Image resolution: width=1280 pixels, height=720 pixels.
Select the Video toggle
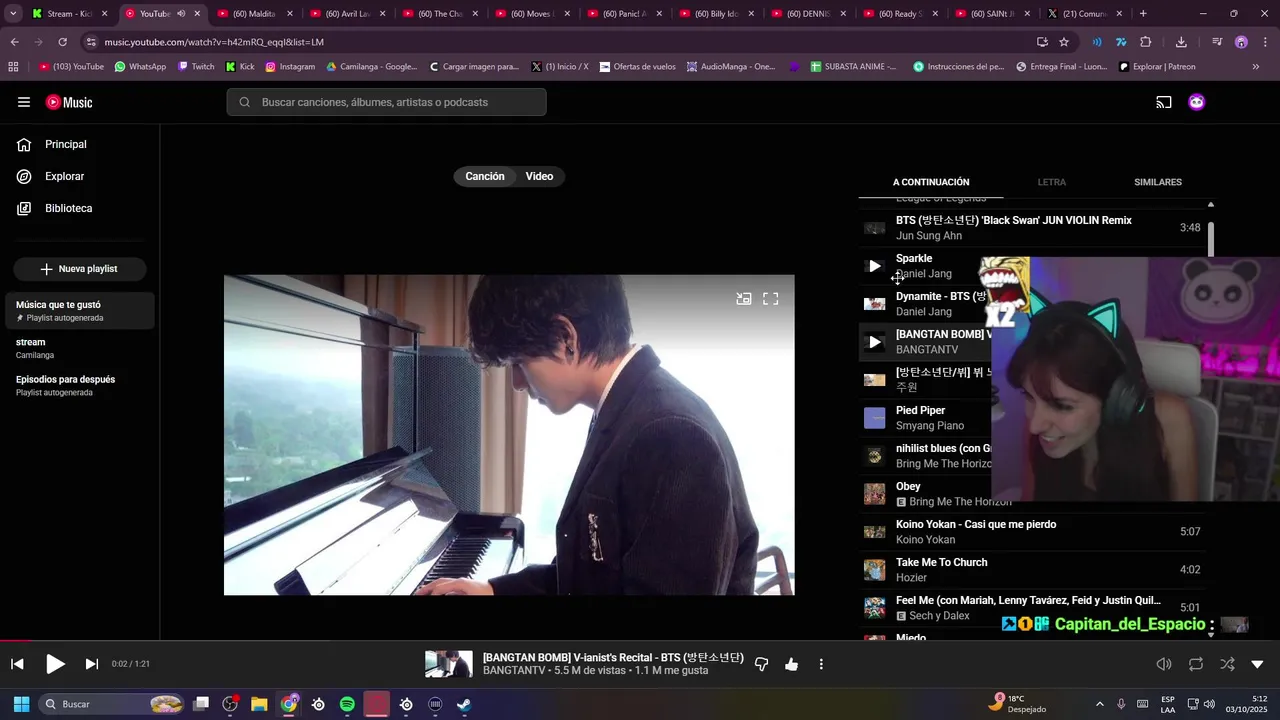pyautogui.click(x=539, y=176)
